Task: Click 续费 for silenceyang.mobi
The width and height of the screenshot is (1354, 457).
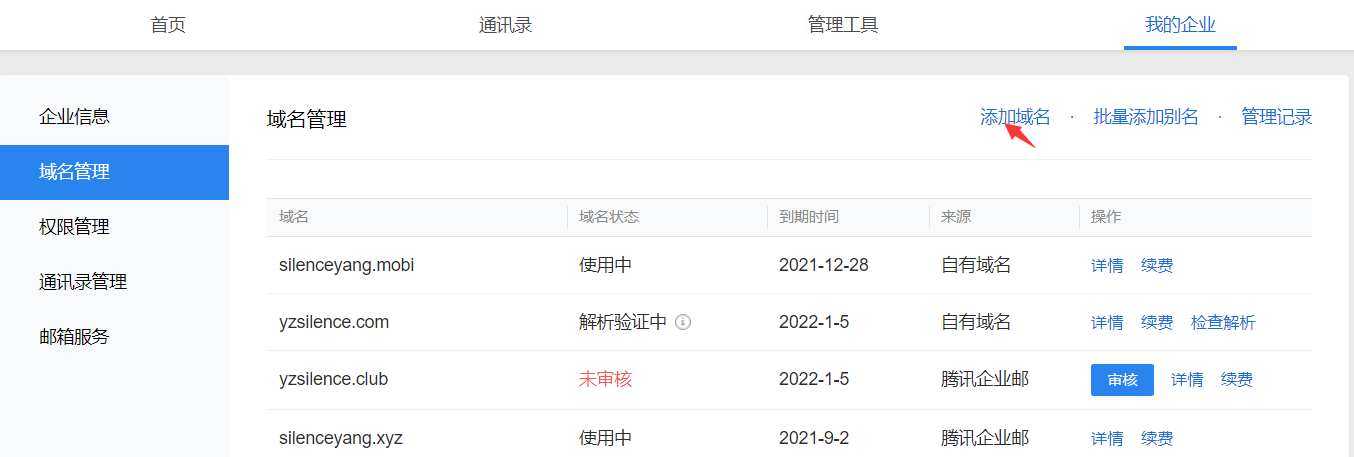Action: pos(1157,266)
